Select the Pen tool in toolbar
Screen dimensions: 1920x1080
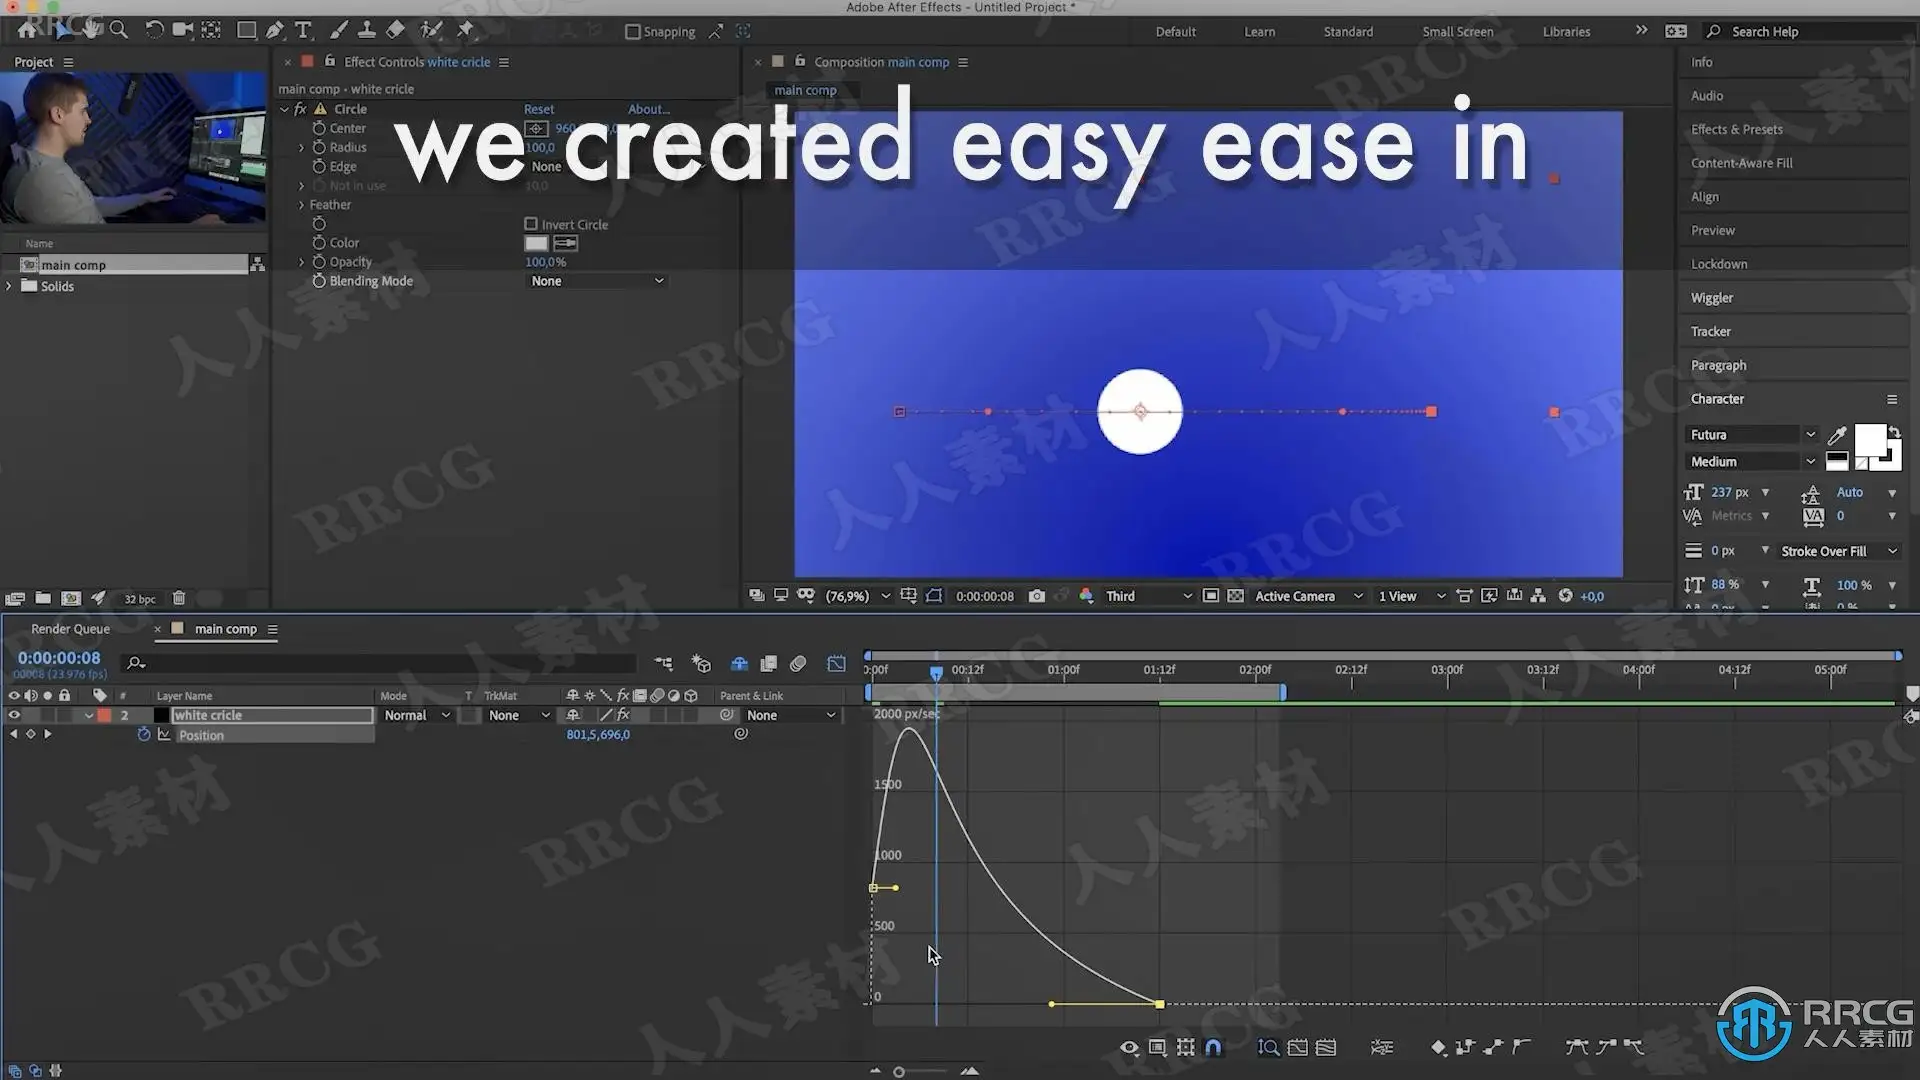click(x=275, y=30)
